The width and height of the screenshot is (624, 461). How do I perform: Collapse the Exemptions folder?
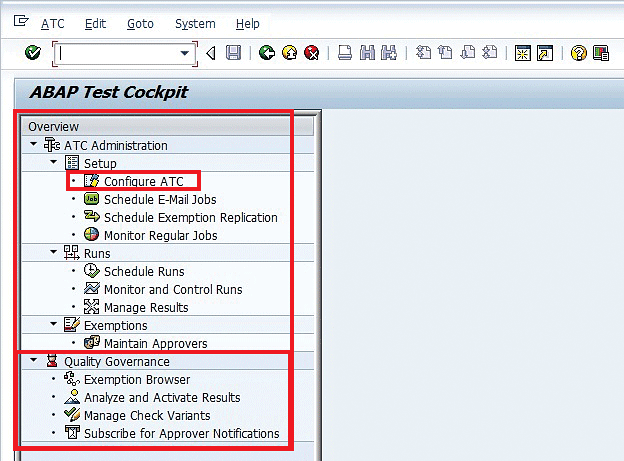pos(54,324)
